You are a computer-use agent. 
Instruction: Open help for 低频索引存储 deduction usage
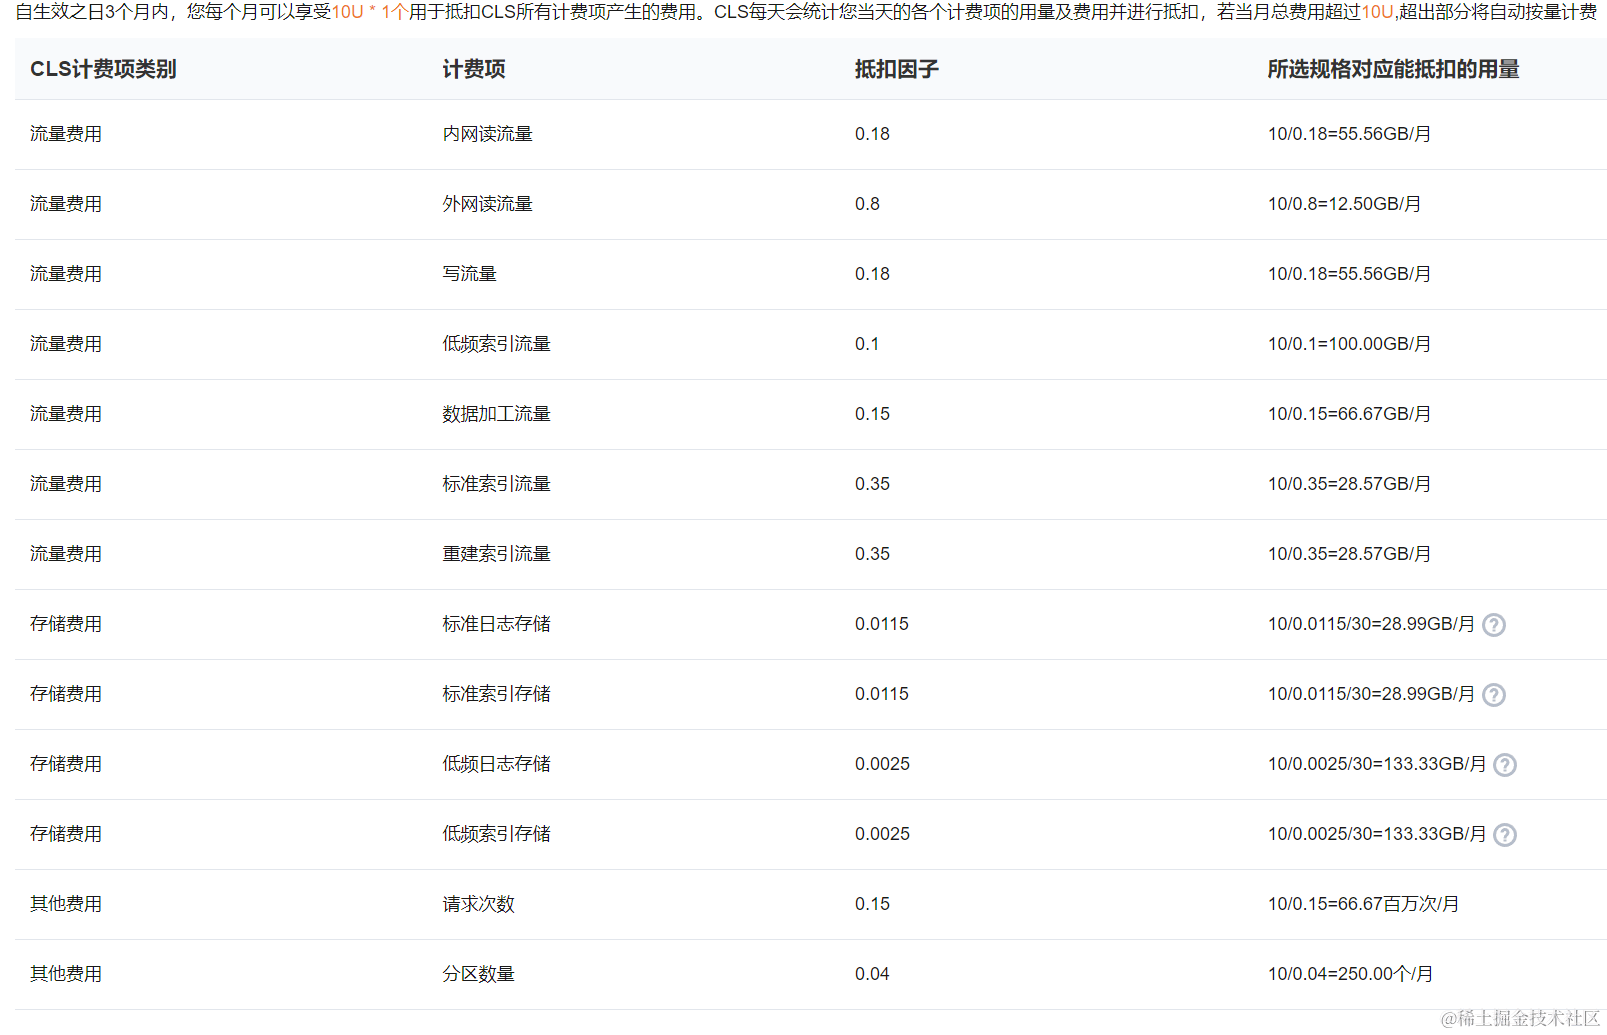coord(1505,834)
